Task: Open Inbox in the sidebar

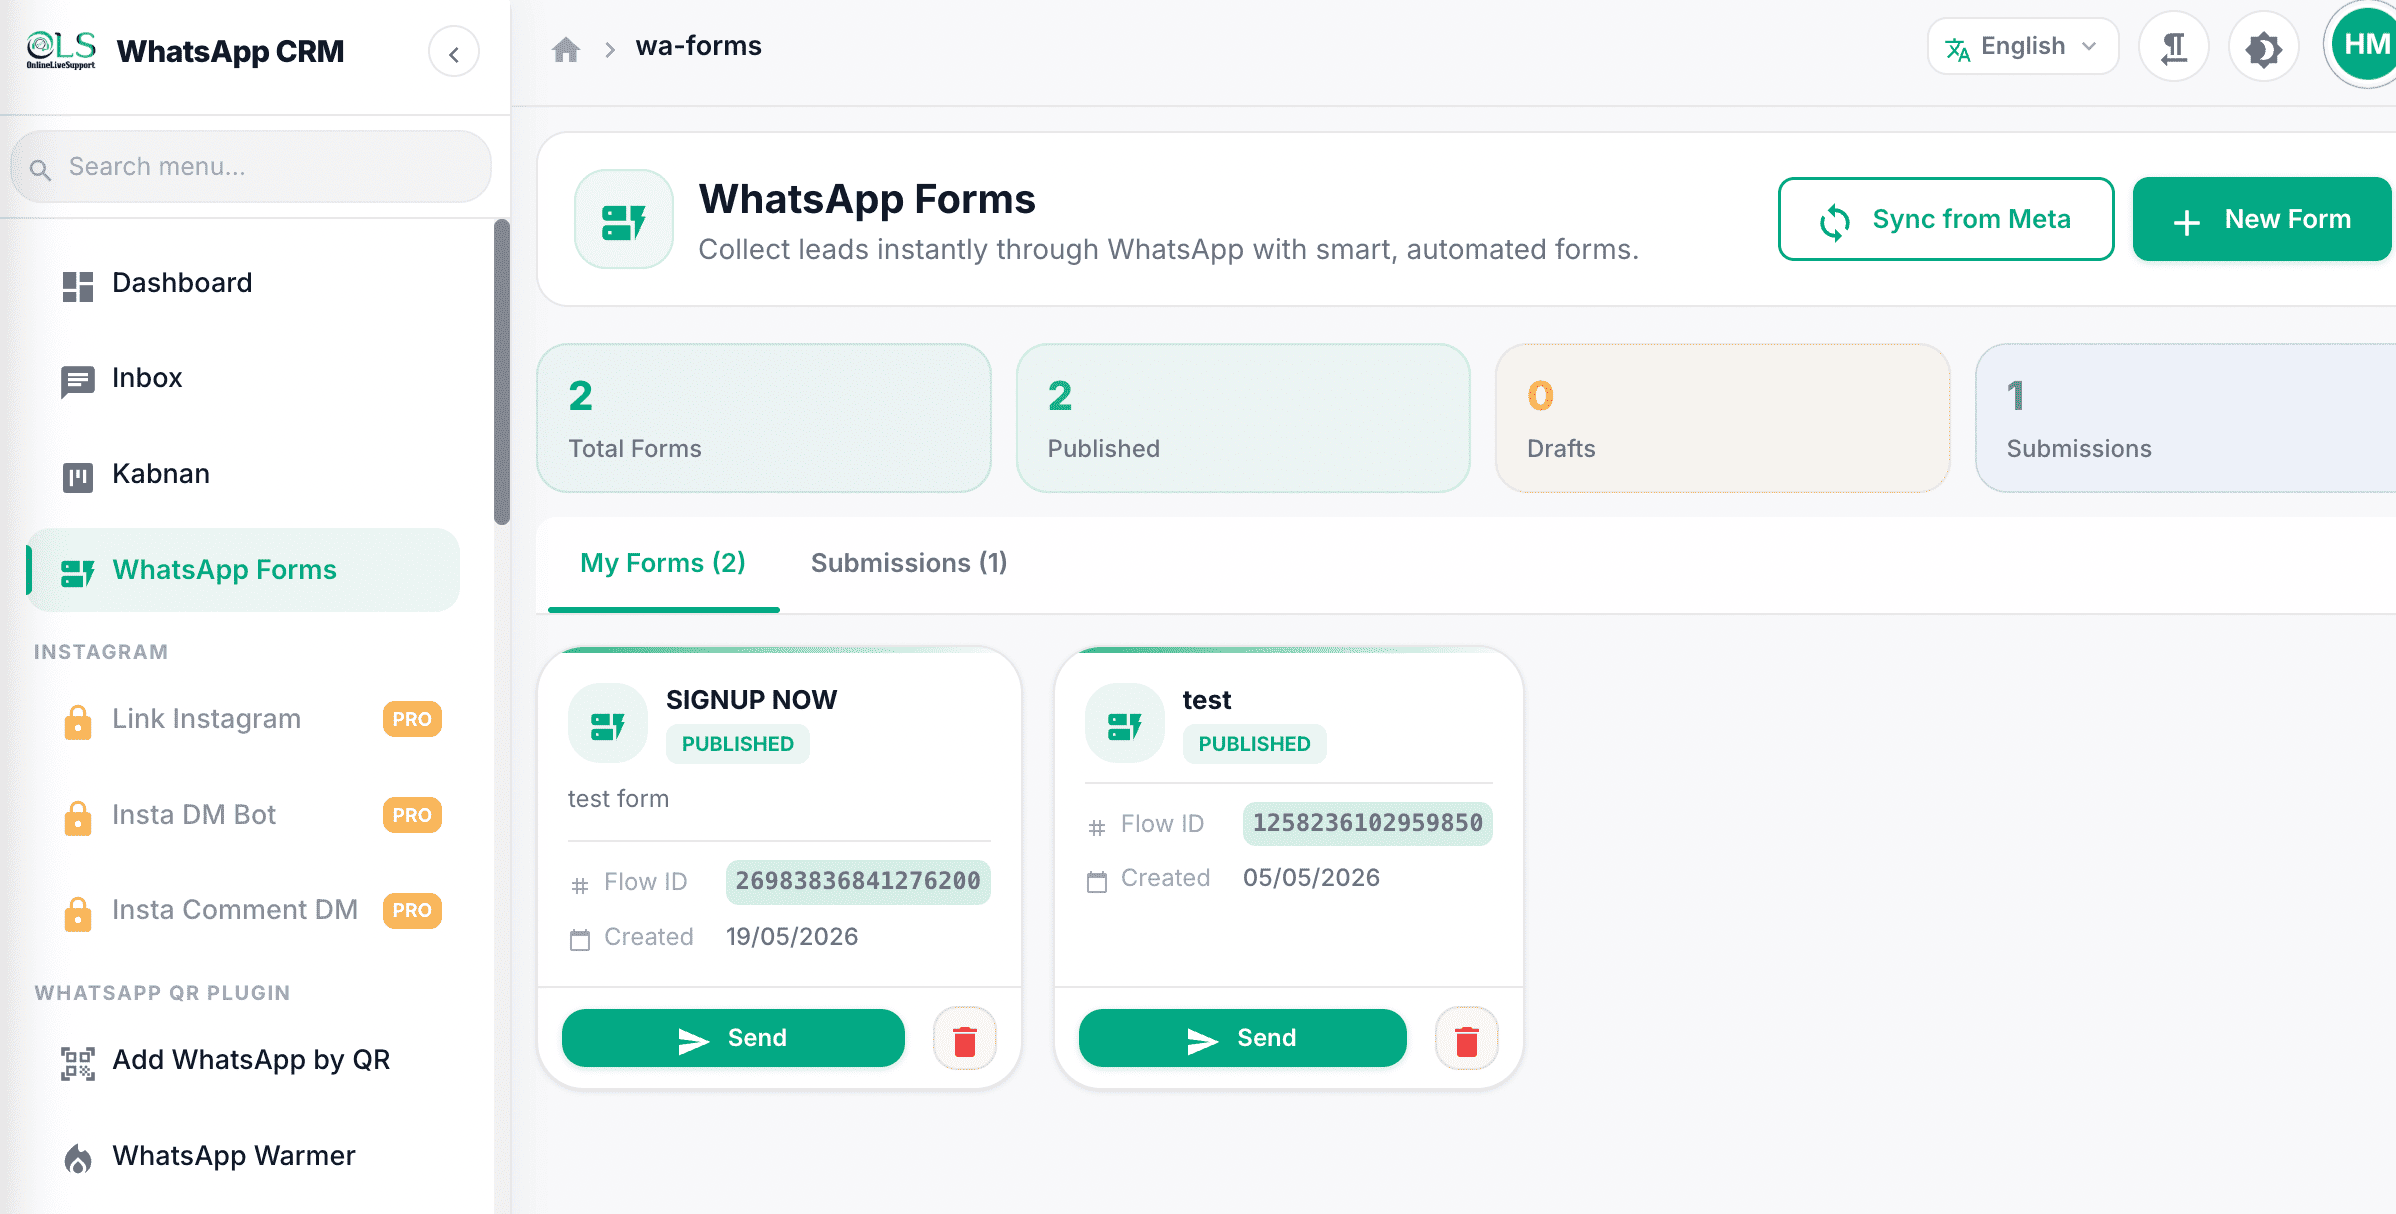Action: [x=243, y=379]
